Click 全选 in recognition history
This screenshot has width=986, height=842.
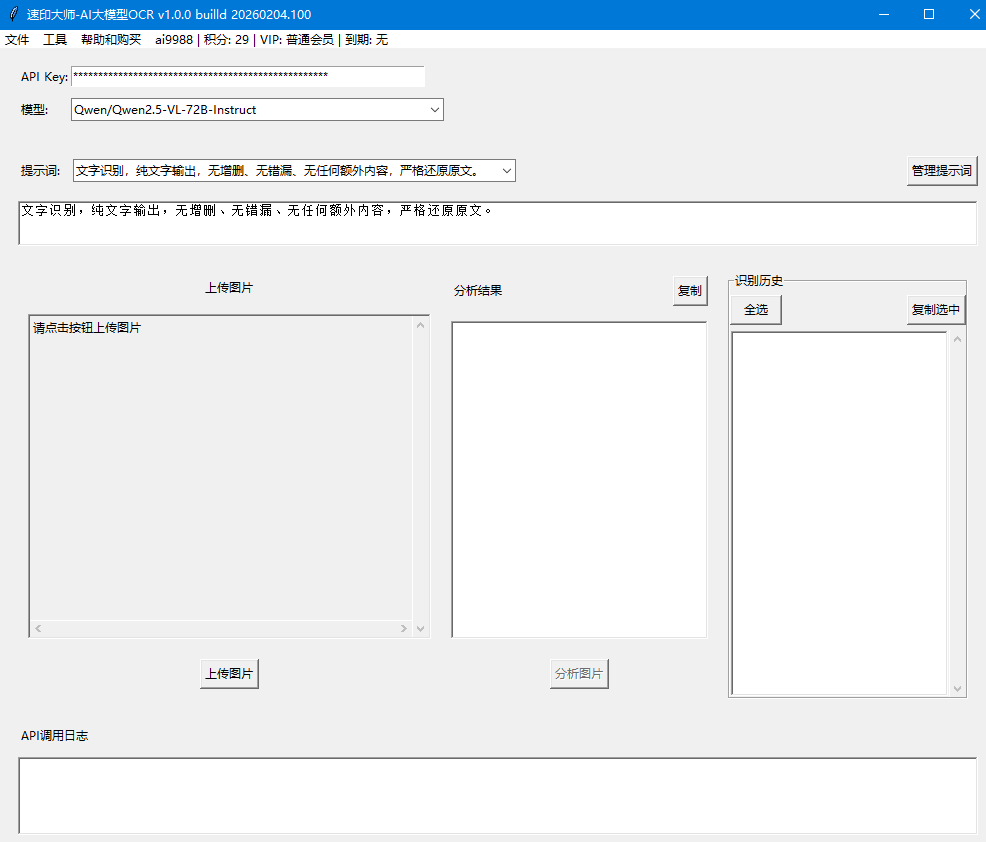tap(755, 310)
